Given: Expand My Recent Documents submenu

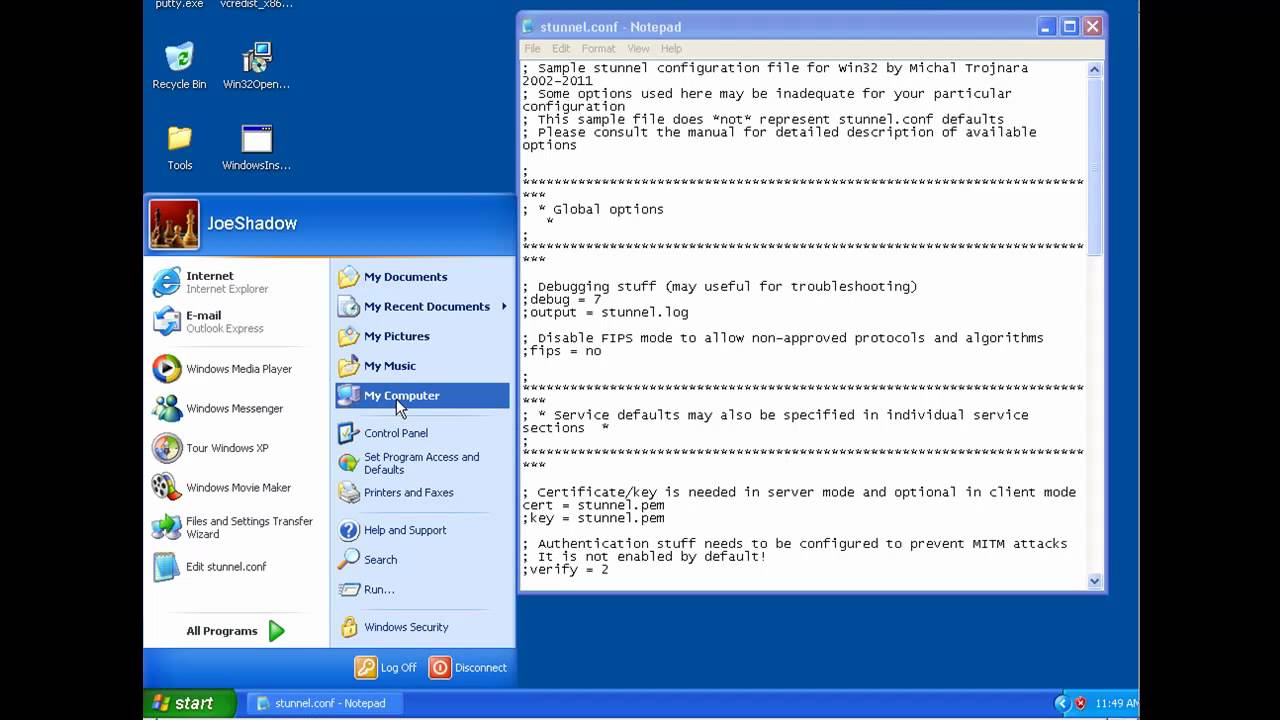Looking at the screenshot, I should pyautogui.click(x=422, y=306).
